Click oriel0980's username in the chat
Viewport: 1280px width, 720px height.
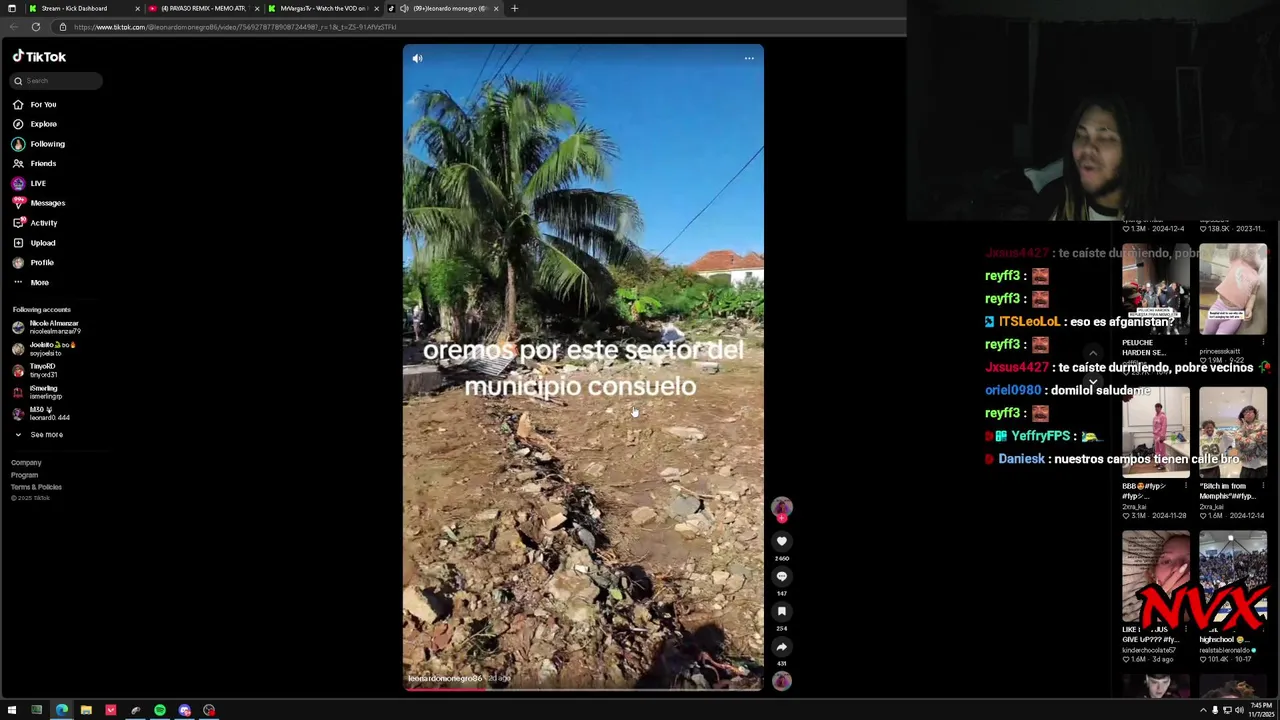point(1013,390)
